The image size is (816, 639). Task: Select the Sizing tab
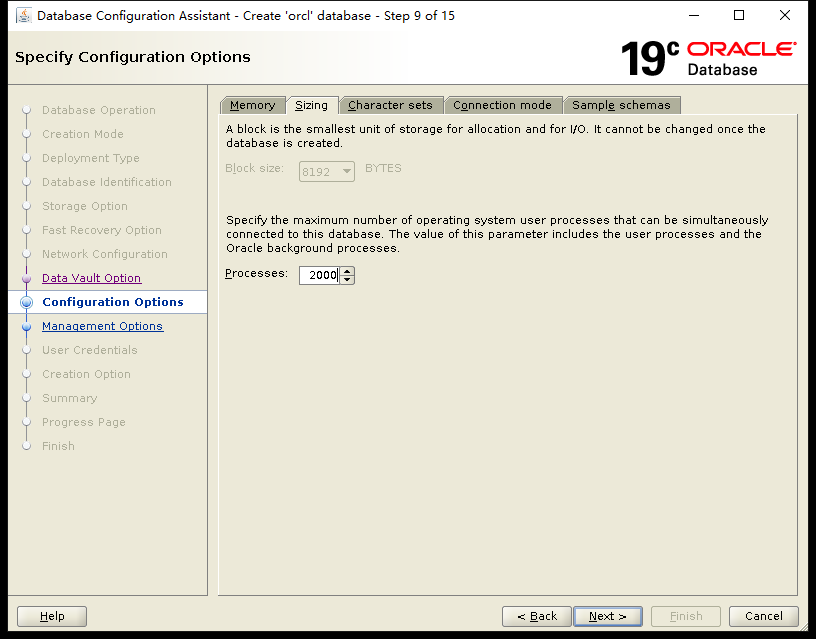point(312,105)
